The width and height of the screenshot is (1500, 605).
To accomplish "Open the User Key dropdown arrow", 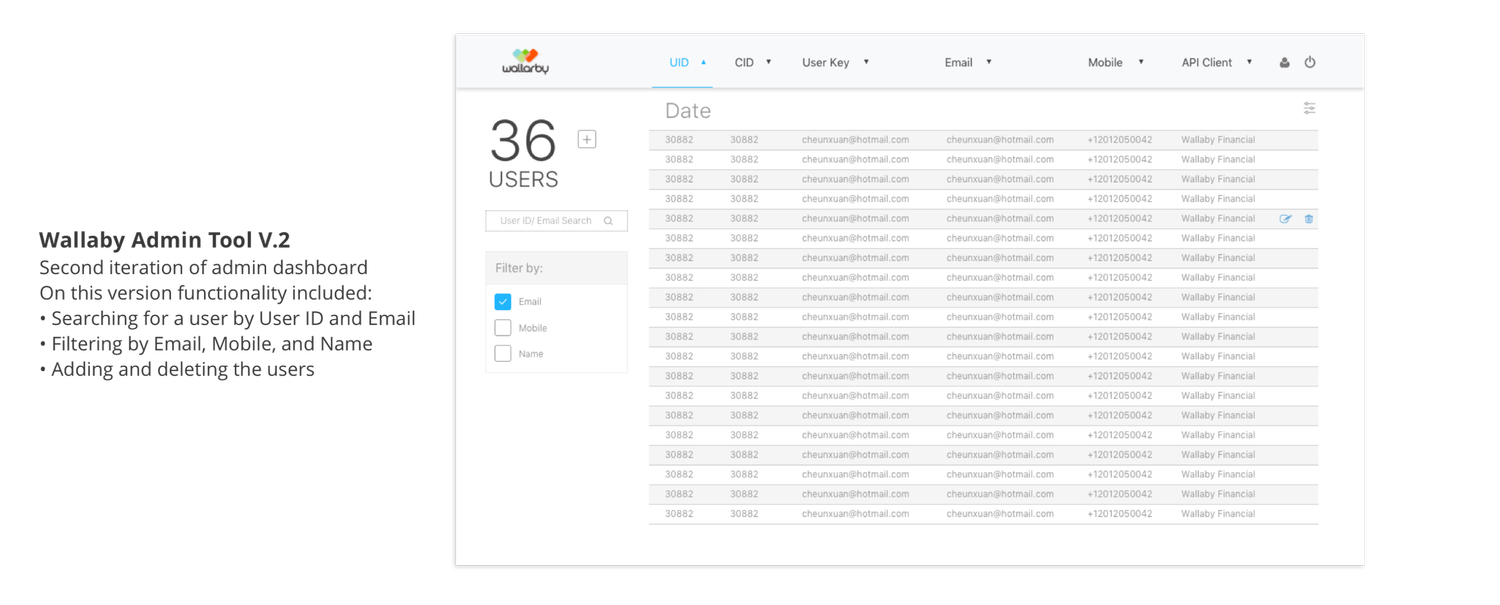I will (866, 62).
